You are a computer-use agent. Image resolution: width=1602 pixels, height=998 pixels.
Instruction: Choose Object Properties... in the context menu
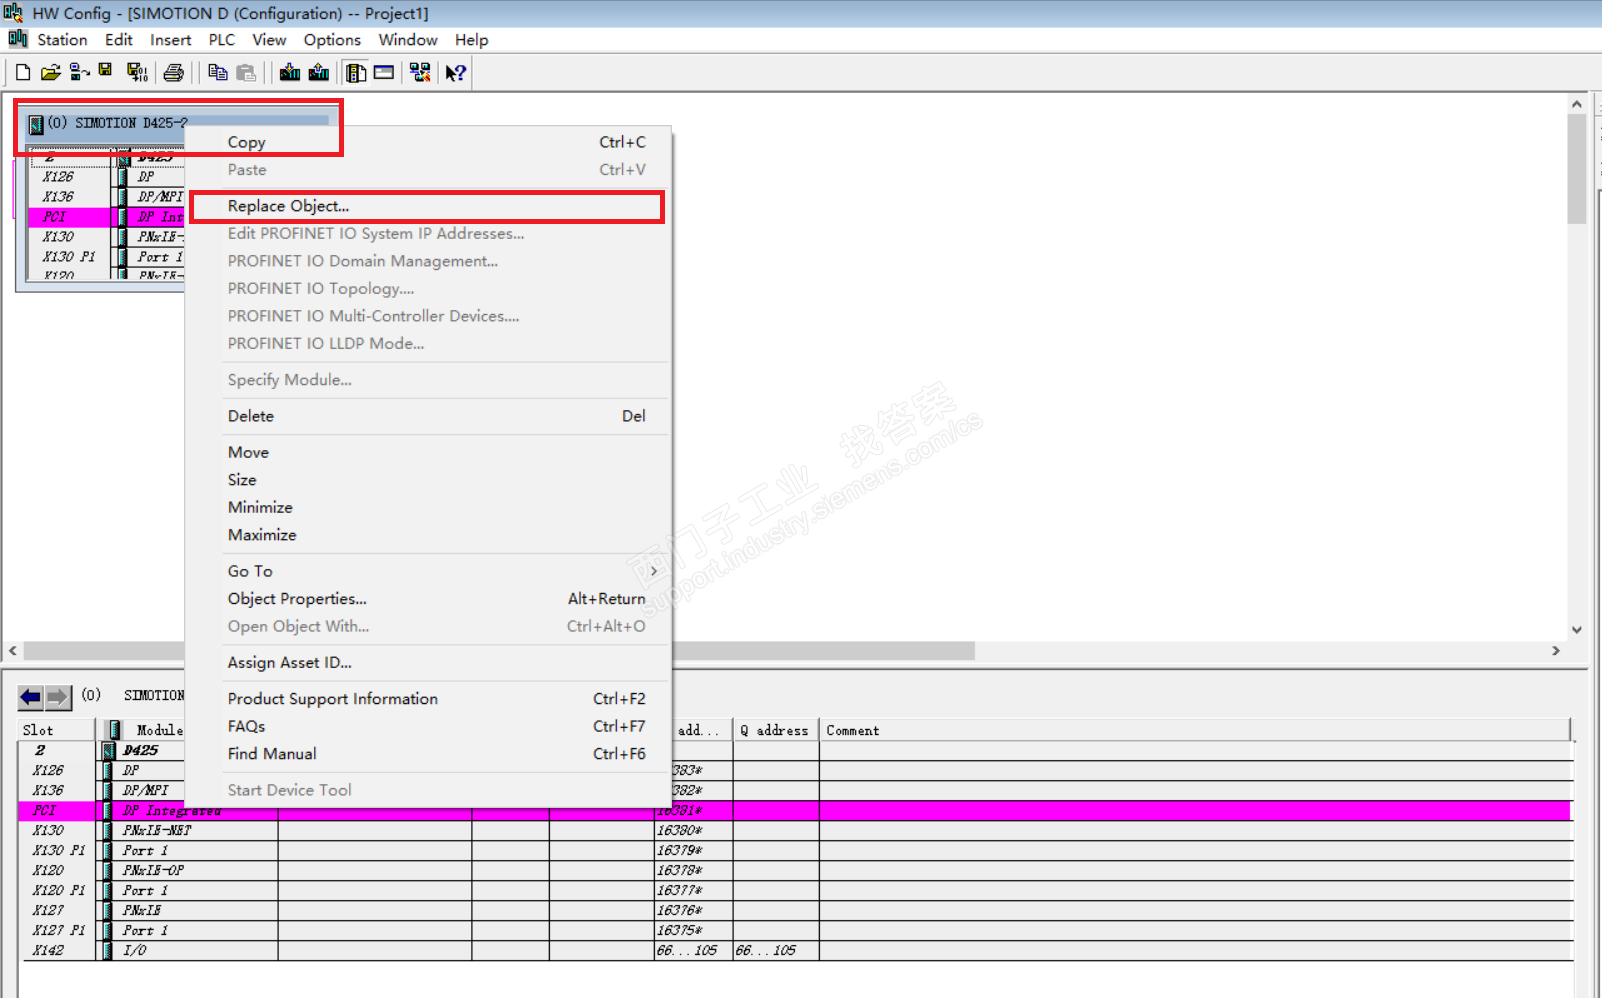pos(429,599)
